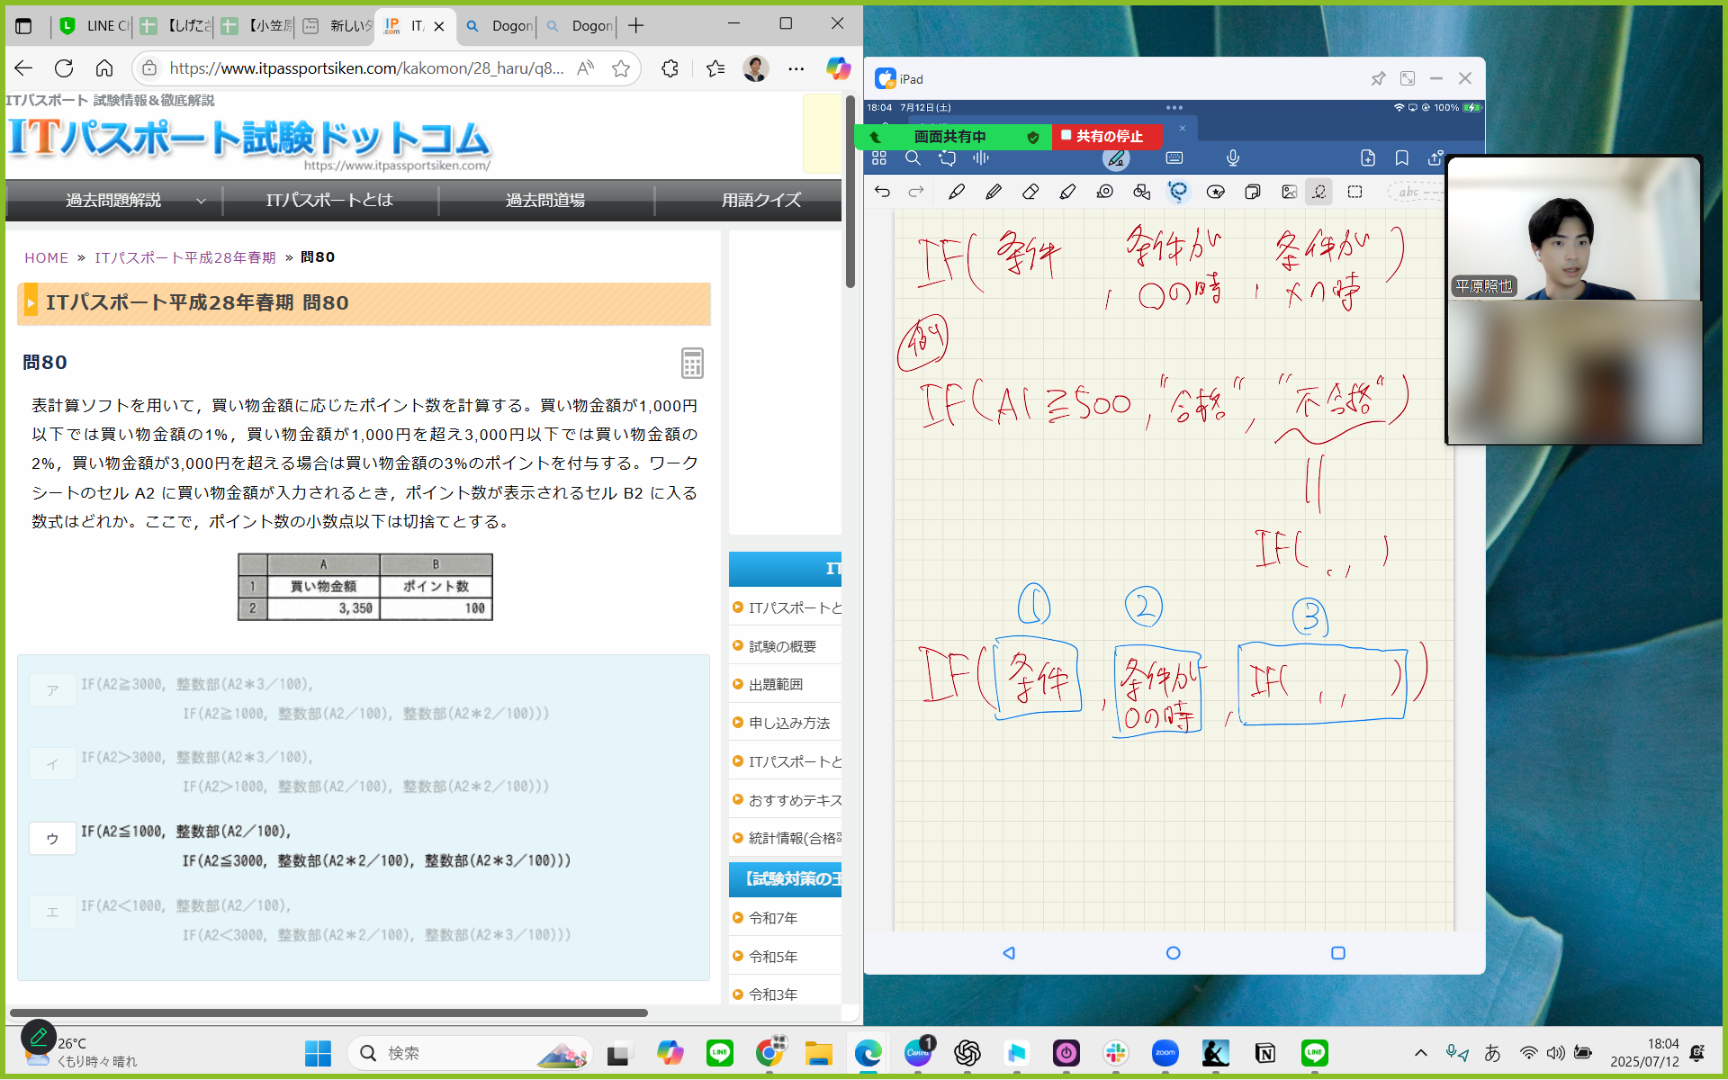Select the tape tool
Screen dimensions: 1728x1080
click(x=1105, y=192)
